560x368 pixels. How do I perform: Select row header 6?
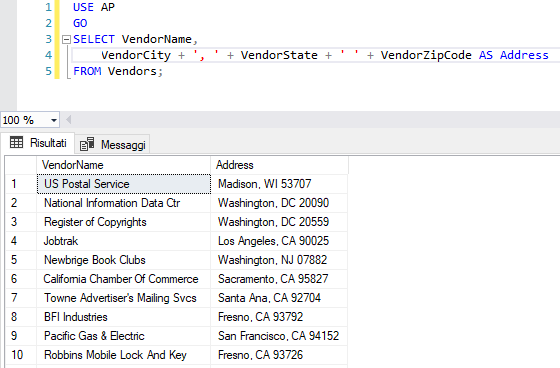click(x=21, y=279)
